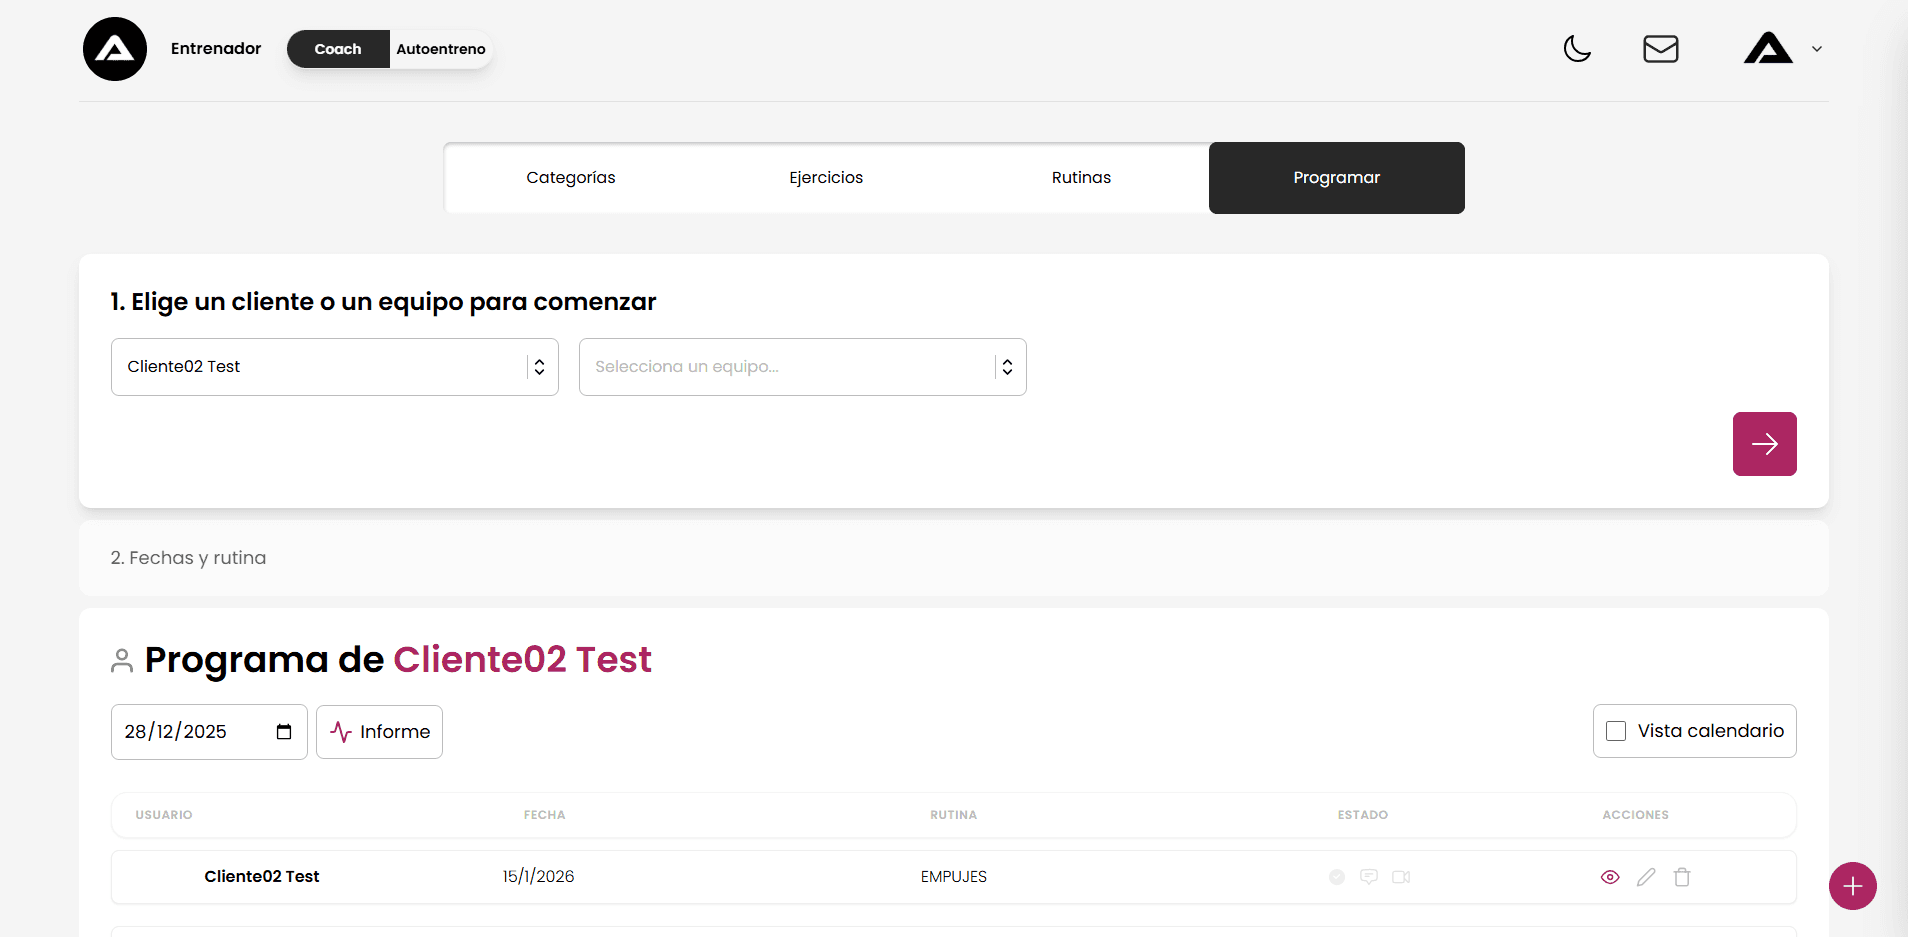The width and height of the screenshot is (1908, 937).
Task: Click the floating plus add button
Action: (x=1852, y=886)
